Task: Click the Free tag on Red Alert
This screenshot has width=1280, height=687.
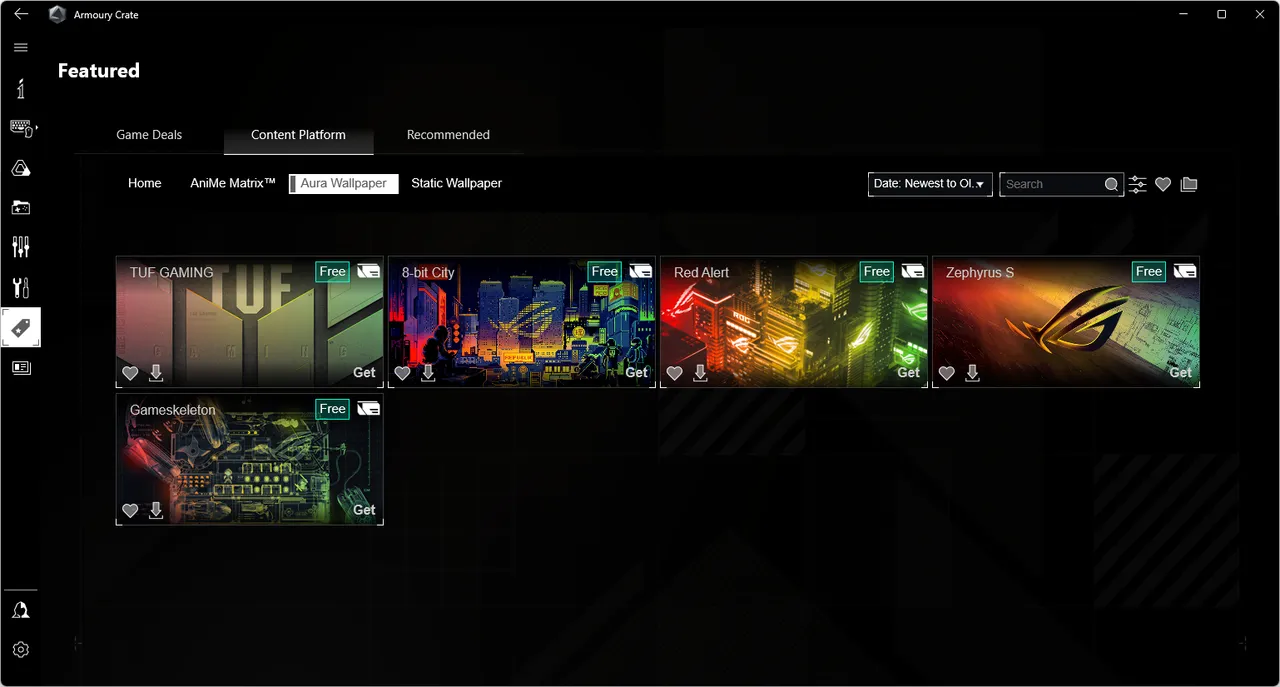Action: (877, 272)
